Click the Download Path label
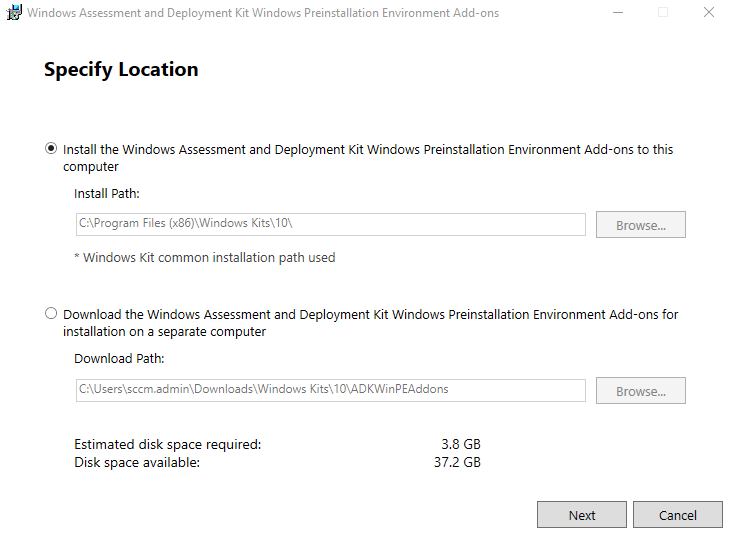Screen dimensions: 730x535 [x=119, y=358]
